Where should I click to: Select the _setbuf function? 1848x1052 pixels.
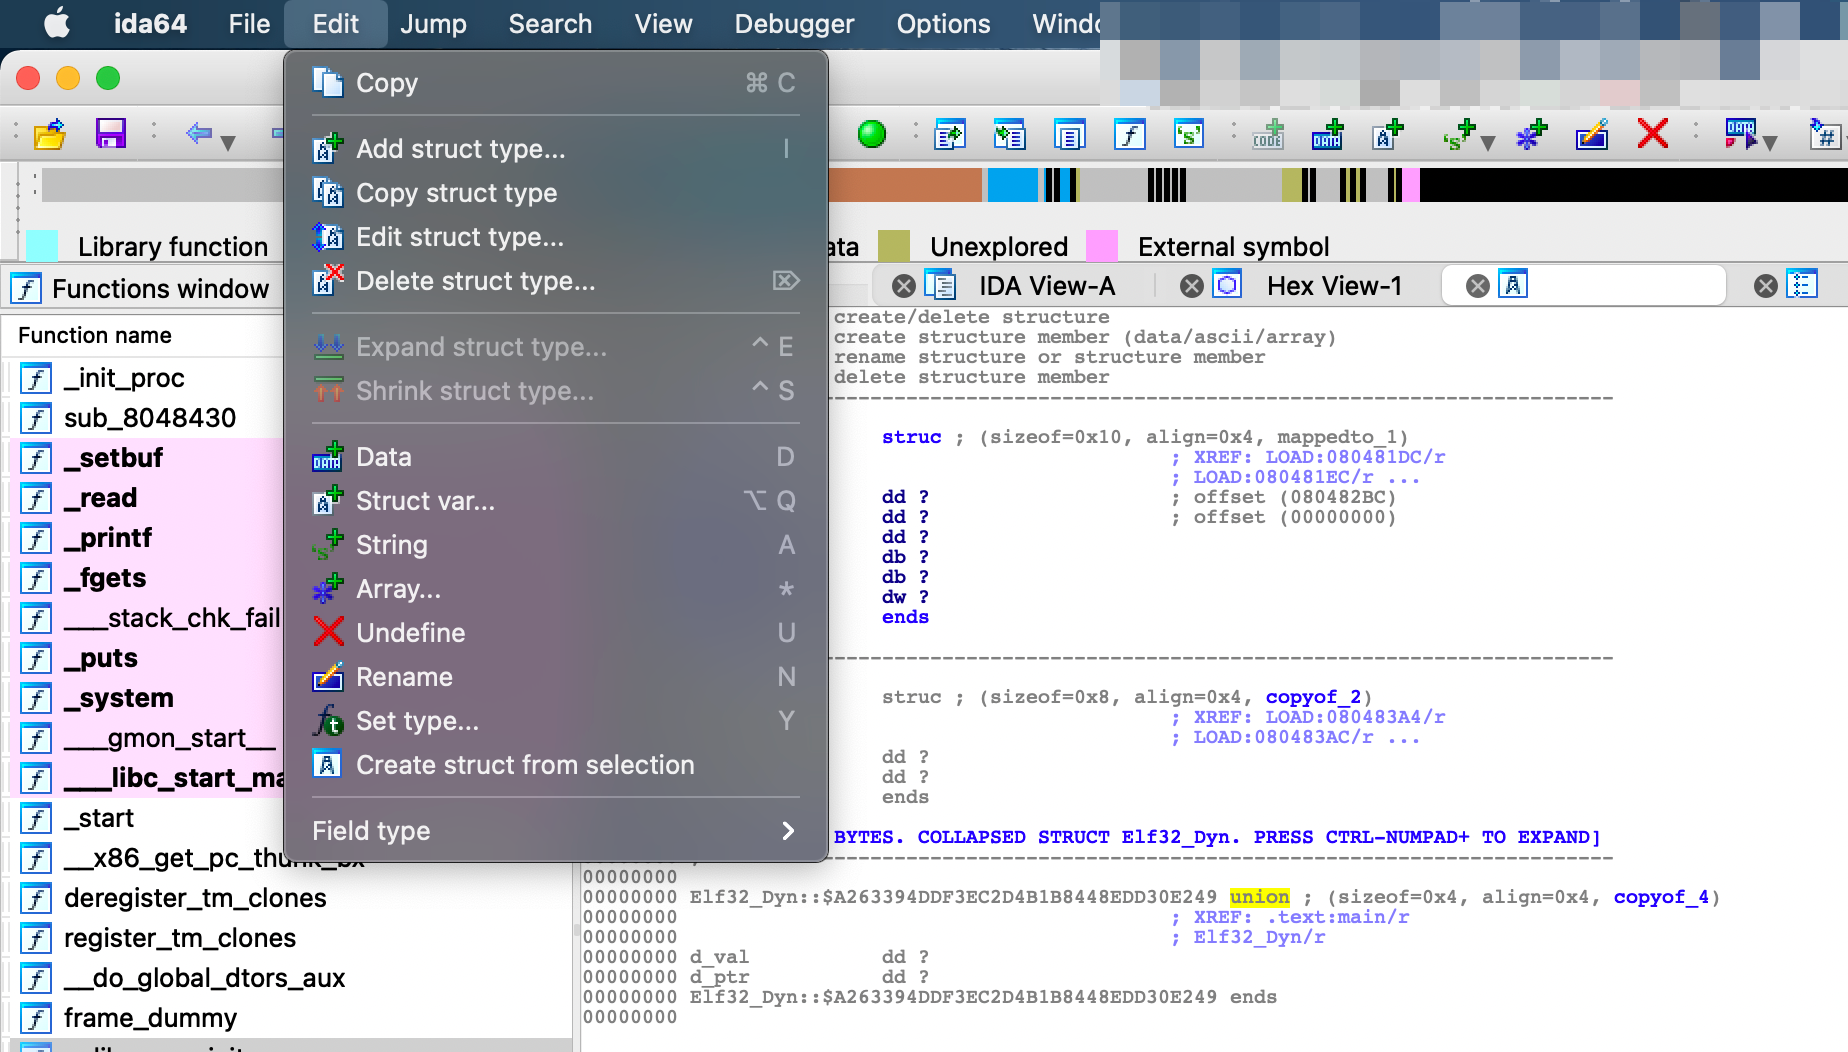coord(113,458)
